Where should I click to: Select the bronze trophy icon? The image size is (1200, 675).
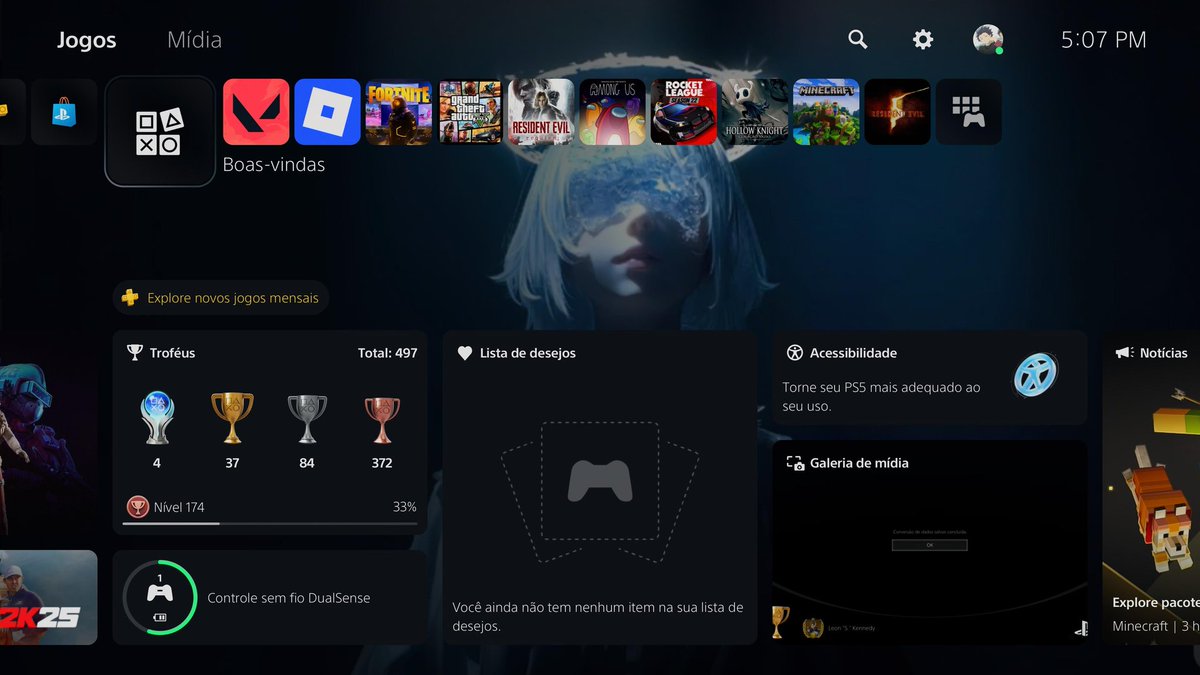pyautogui.click(x=381, y=419)
